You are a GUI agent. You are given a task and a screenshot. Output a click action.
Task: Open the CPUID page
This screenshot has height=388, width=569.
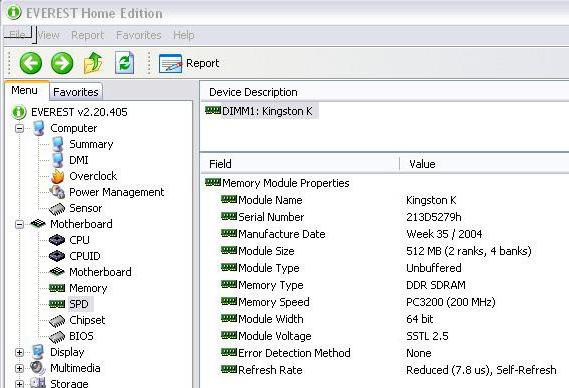click(x=85, y=256)
